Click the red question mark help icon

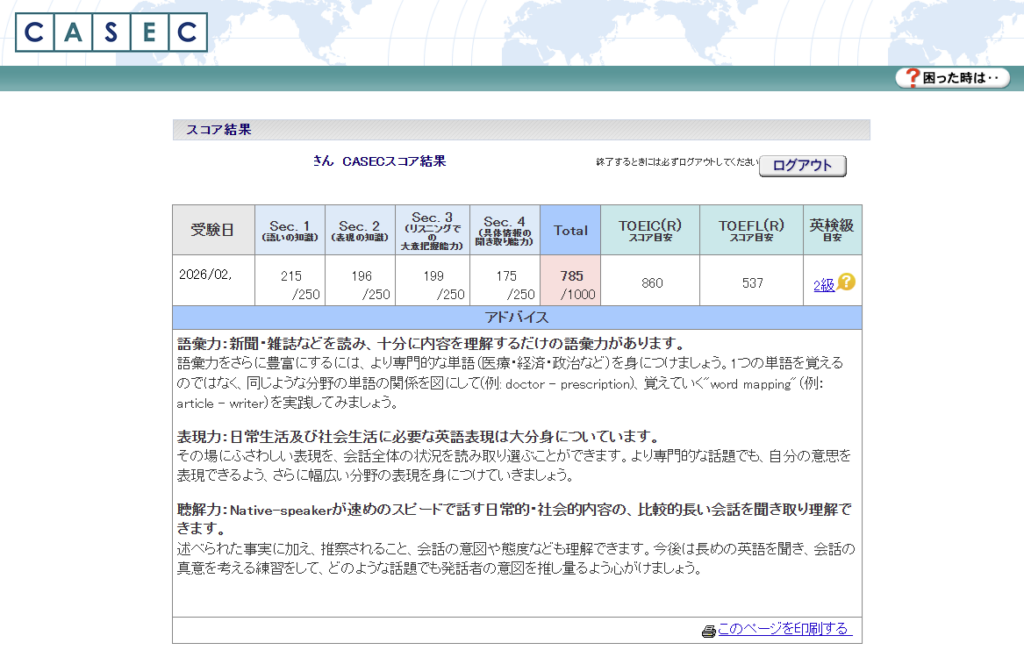[912, 77]
